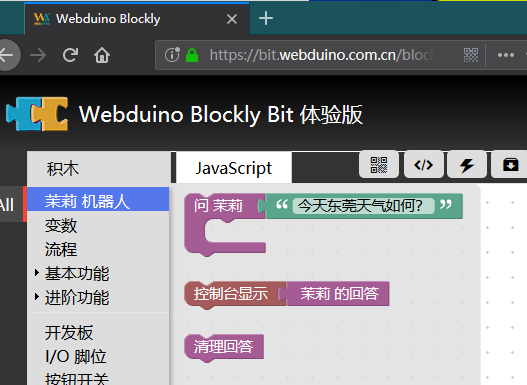Select the Webduino Blockly browser tab
Screen dimensions: 527x385
pos(137,18)
